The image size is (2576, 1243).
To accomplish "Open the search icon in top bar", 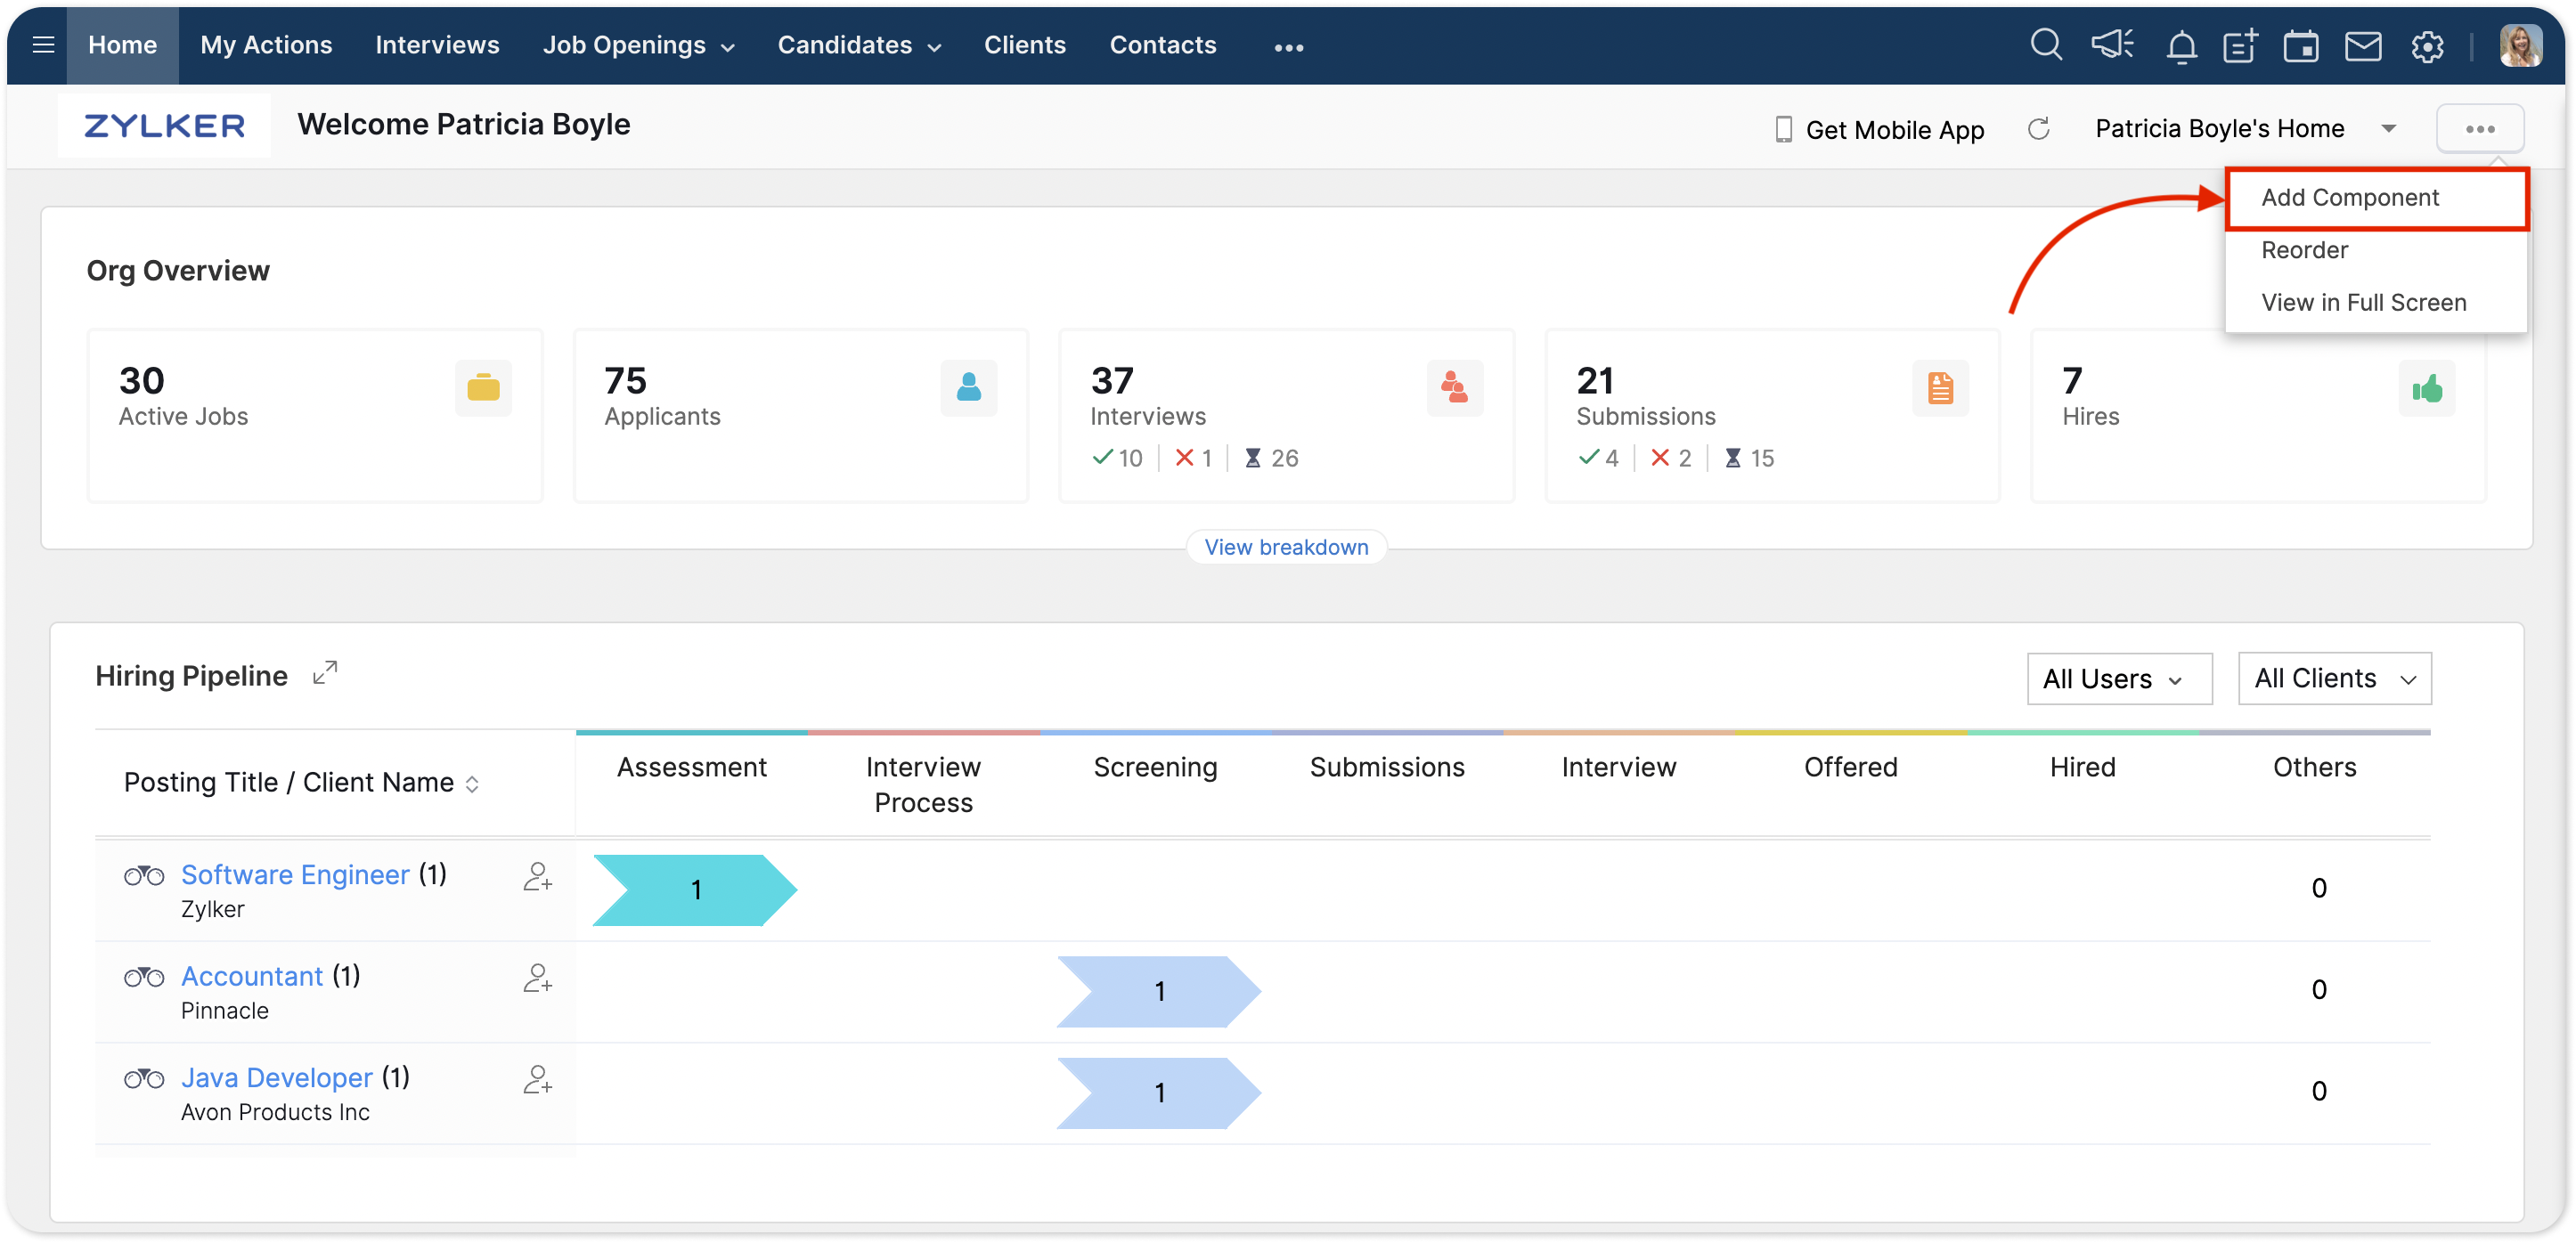I will pos(2046,45).
